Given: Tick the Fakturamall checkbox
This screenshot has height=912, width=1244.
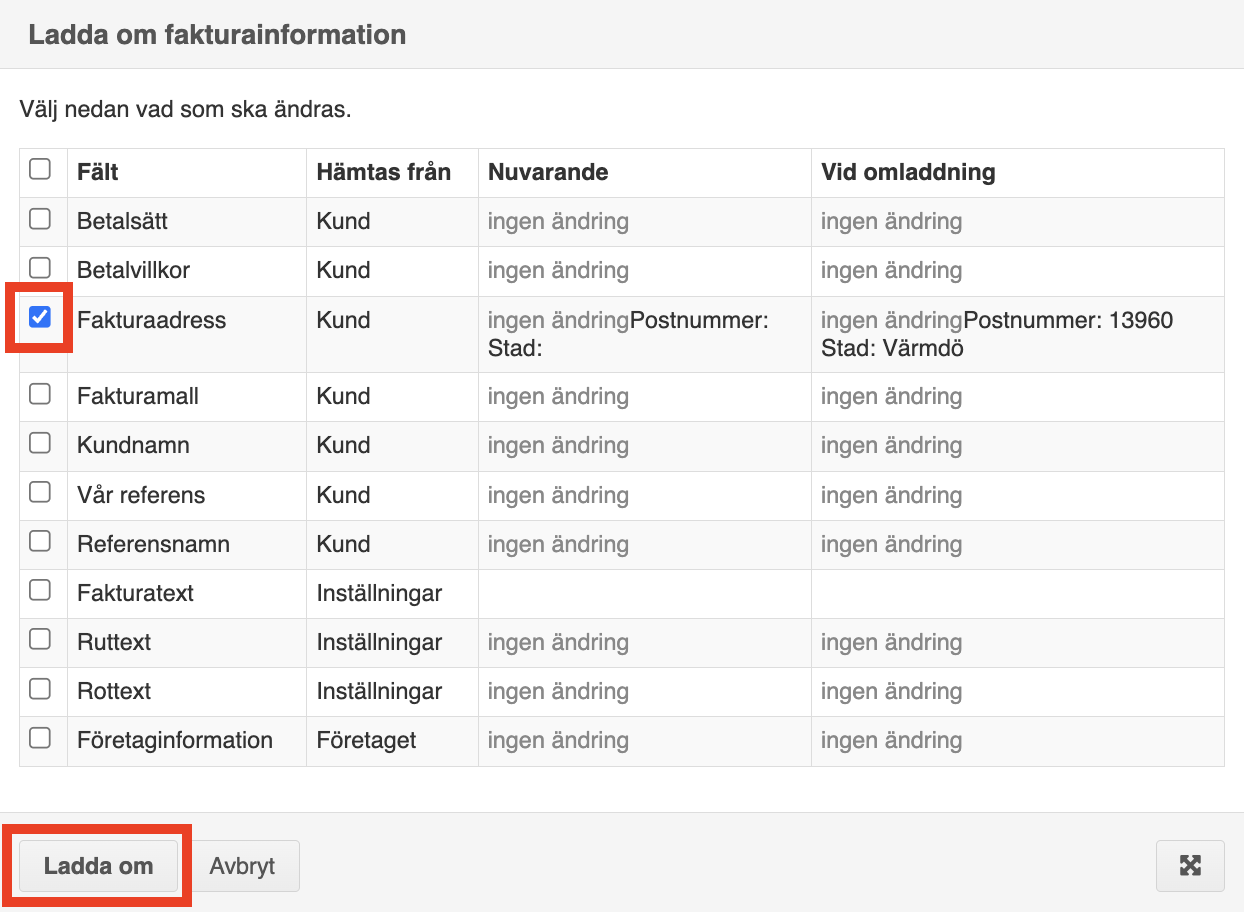Looking at the screenshot, I should 40,393.
